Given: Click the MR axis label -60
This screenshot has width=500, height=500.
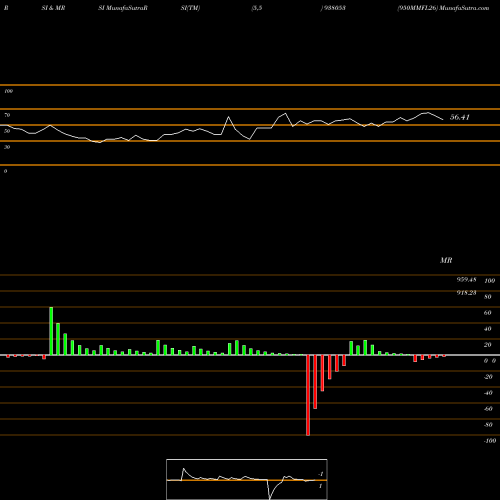Looking at the screenshot, I should (488, 409).
